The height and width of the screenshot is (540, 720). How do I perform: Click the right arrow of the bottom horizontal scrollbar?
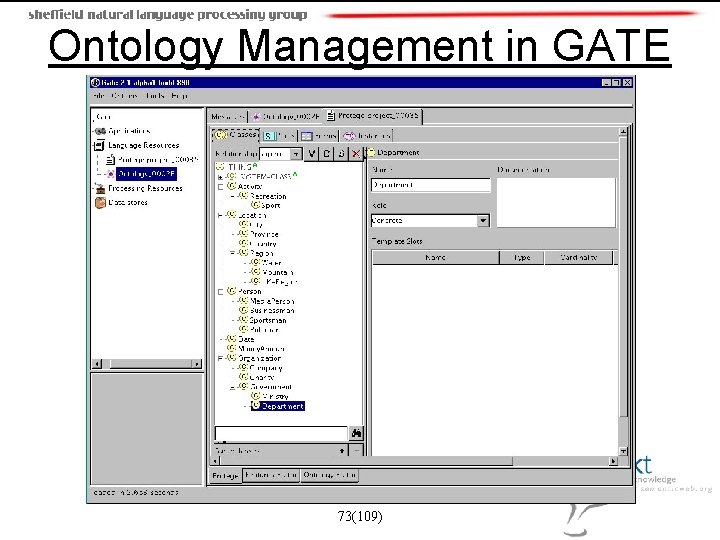tap(613, 461)
